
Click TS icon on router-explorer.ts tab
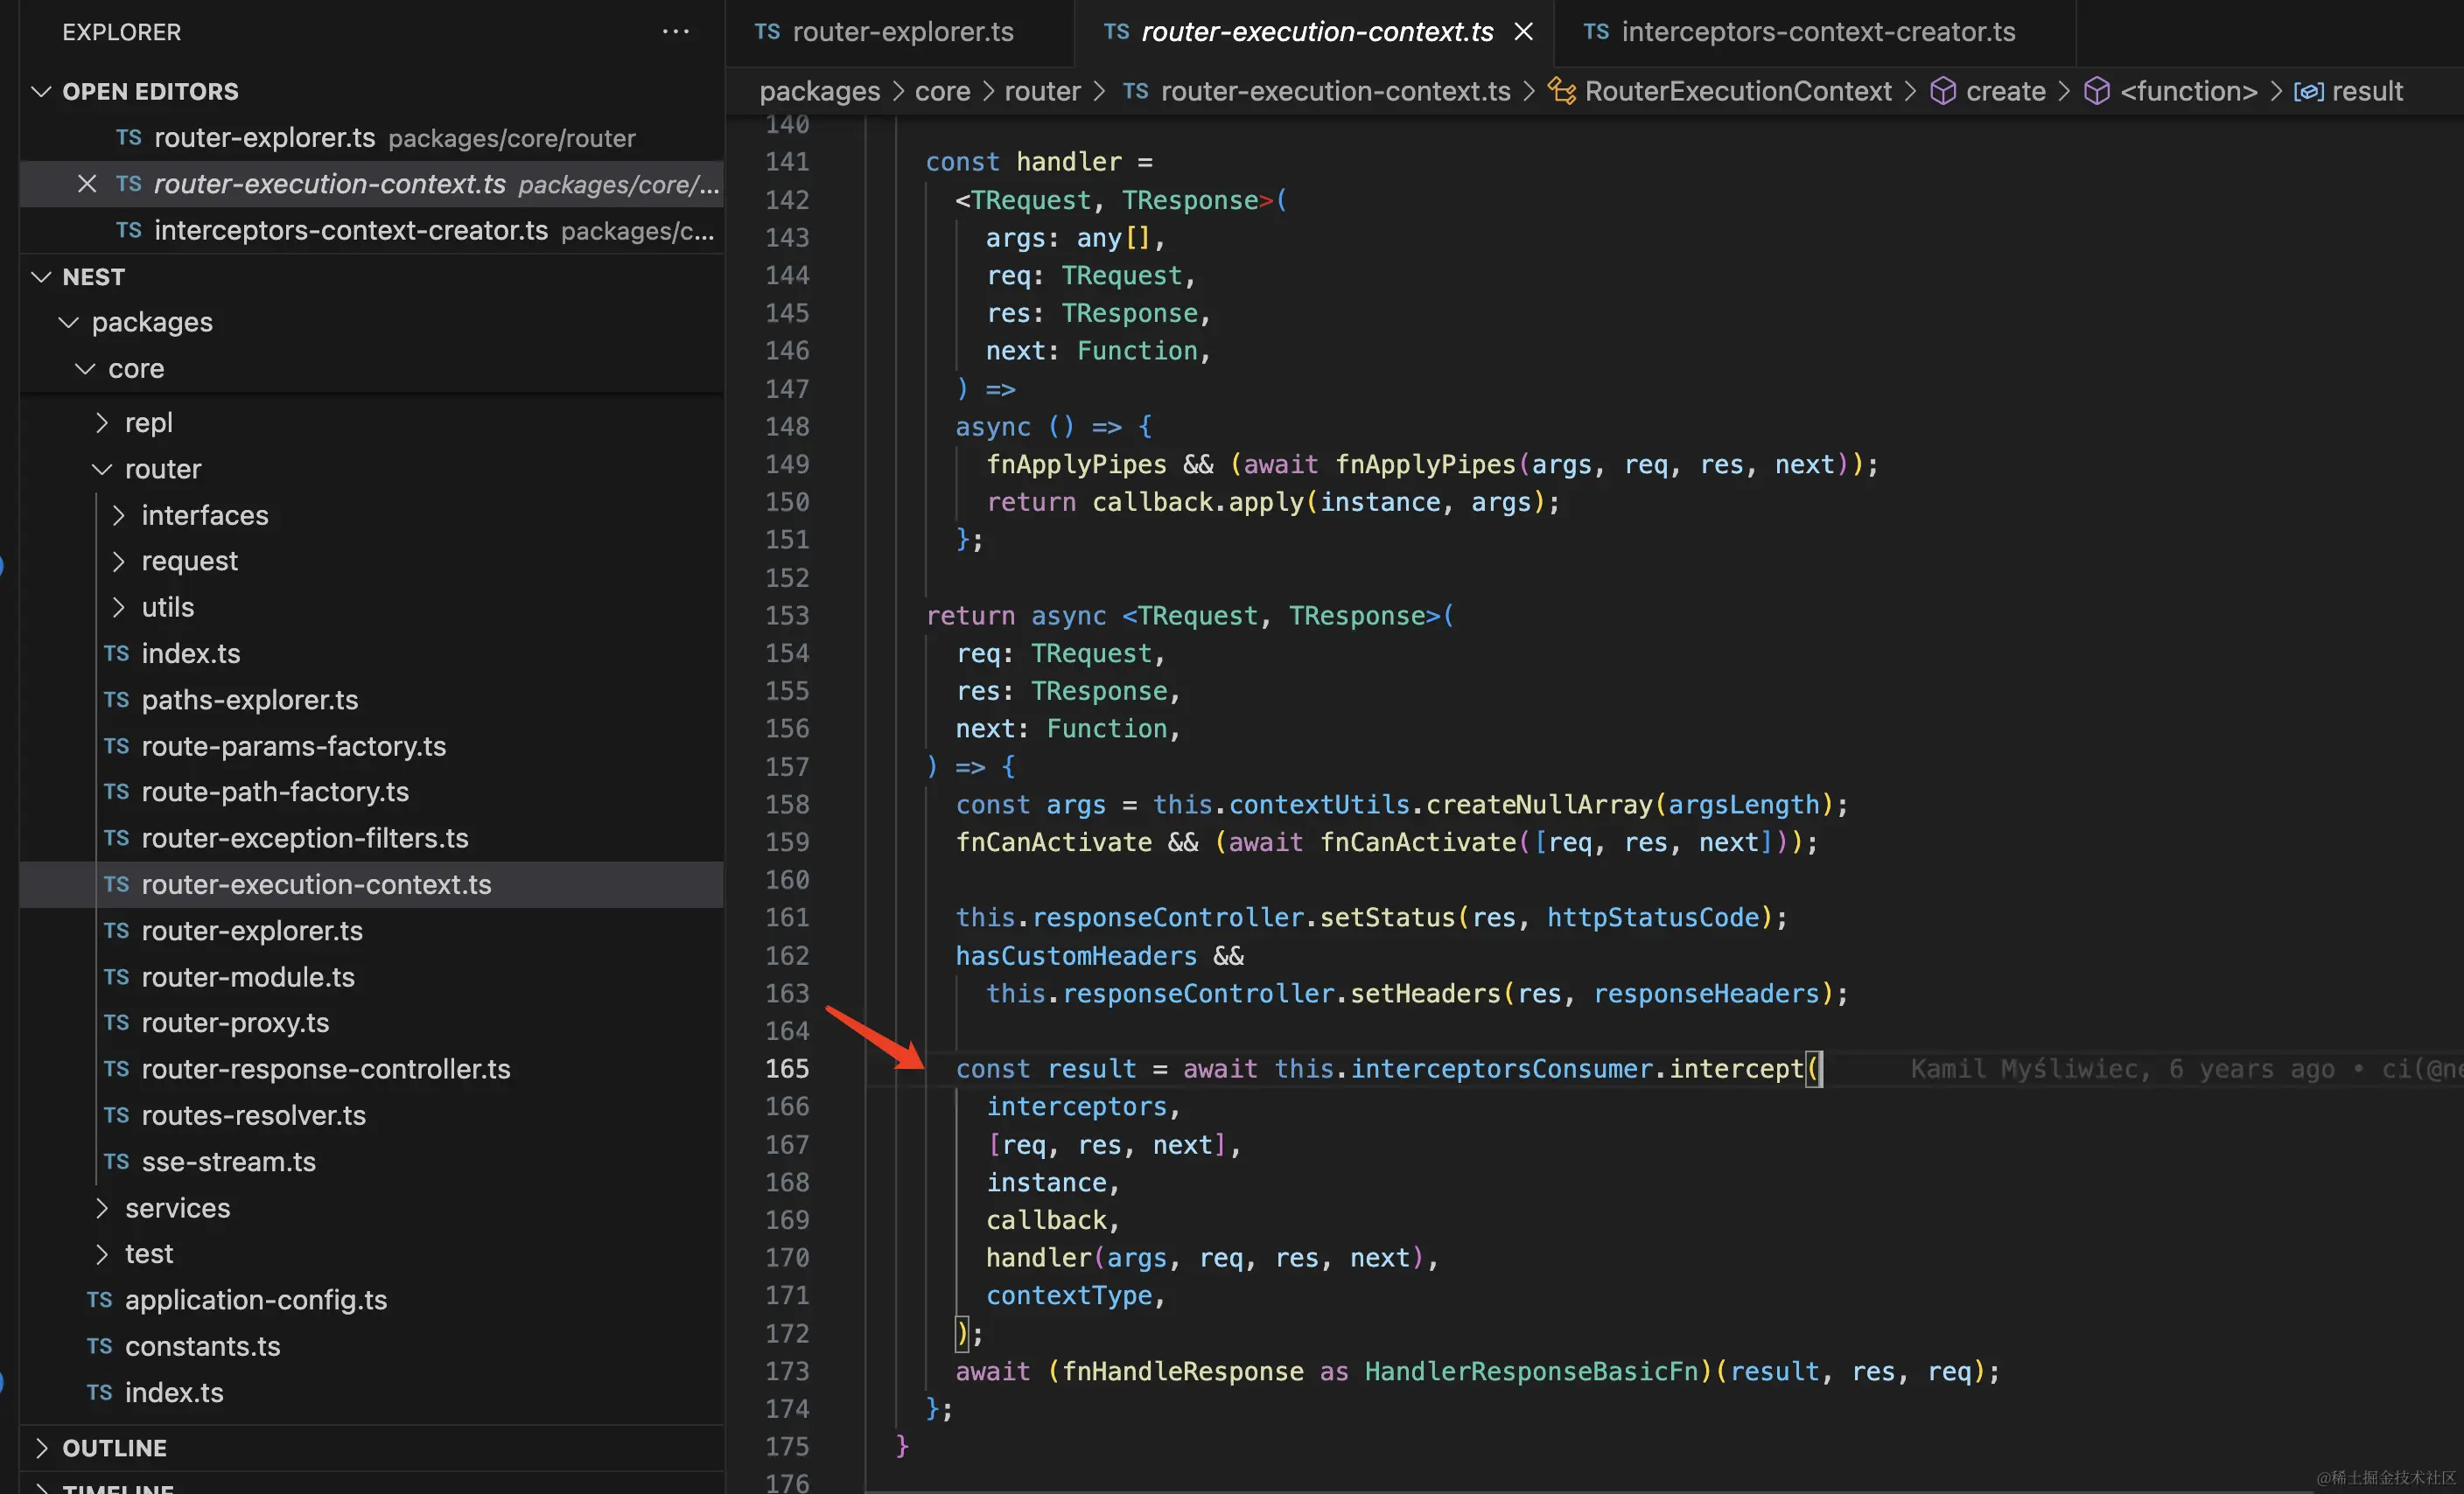[x=767, y=32]
